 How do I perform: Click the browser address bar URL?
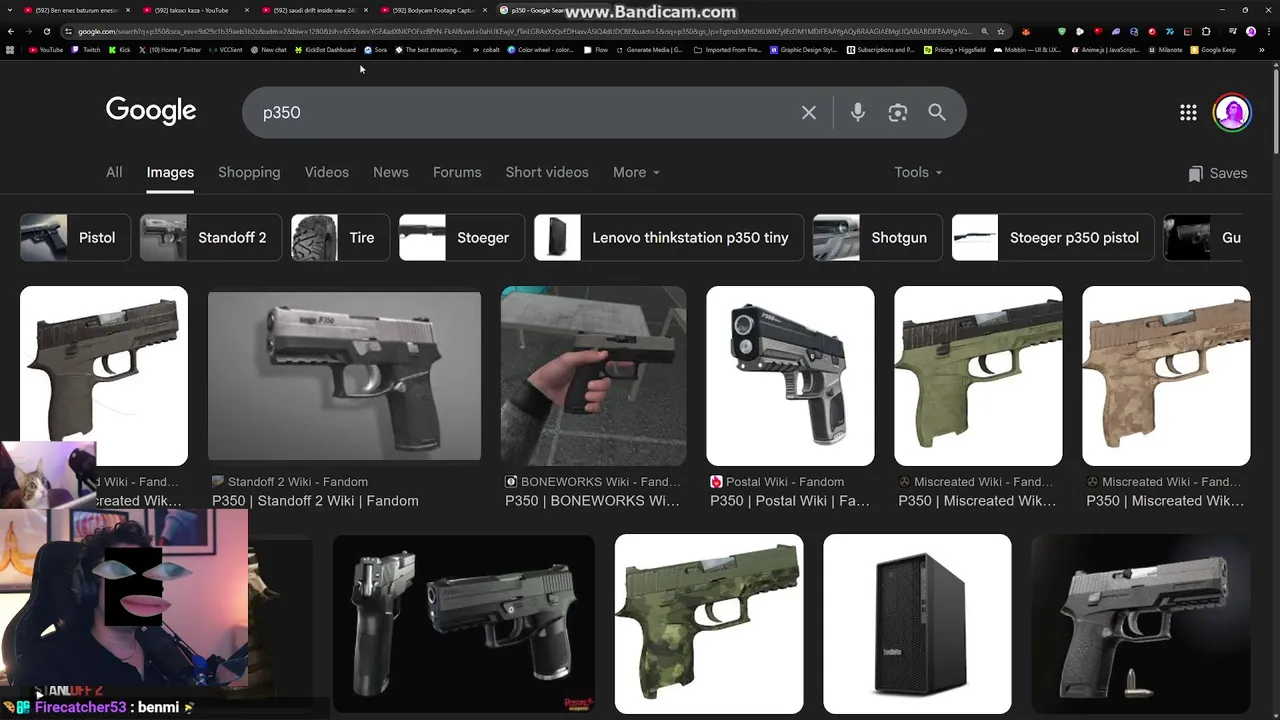pyautogui.click(x=520, y=31)
